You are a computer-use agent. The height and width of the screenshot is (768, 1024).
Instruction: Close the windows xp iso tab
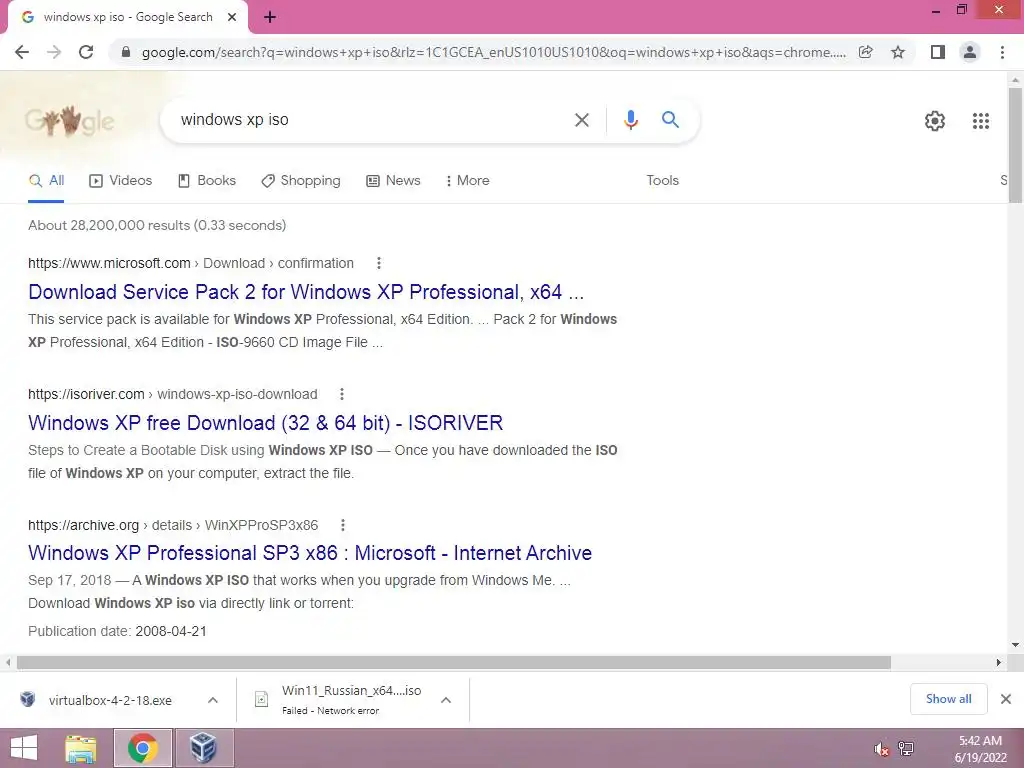click(x=232, y=17)
